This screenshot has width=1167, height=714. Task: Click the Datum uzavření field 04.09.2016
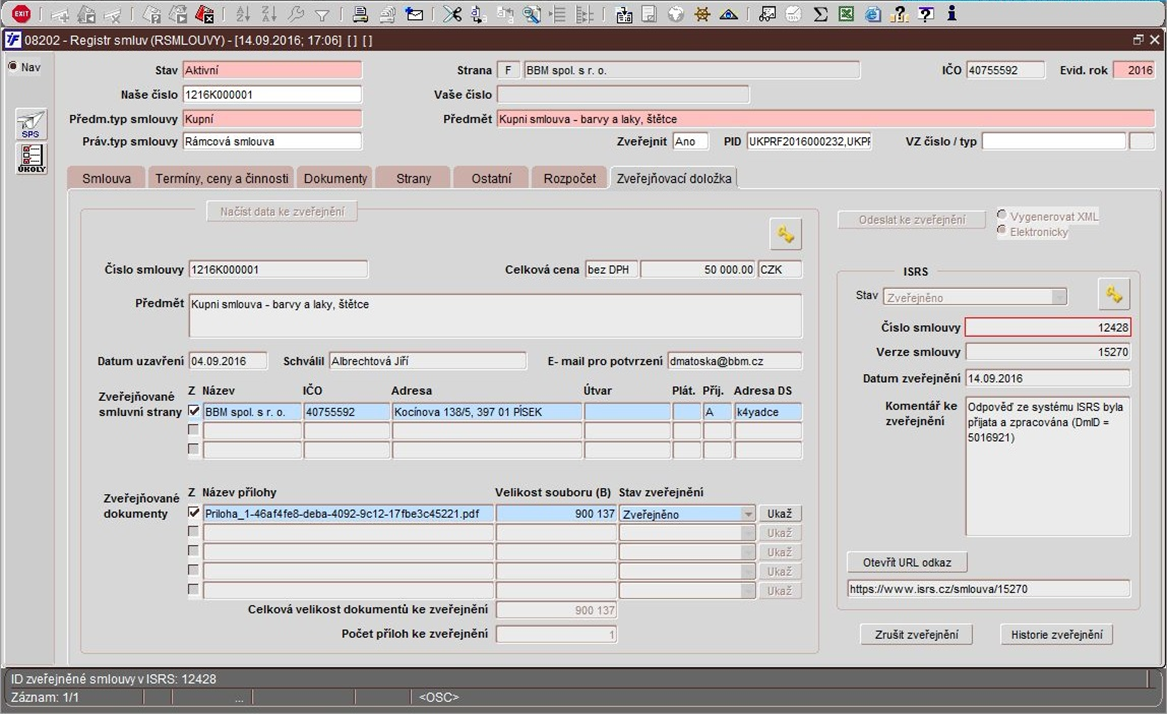pyautogui.click(x=228, y=361)
